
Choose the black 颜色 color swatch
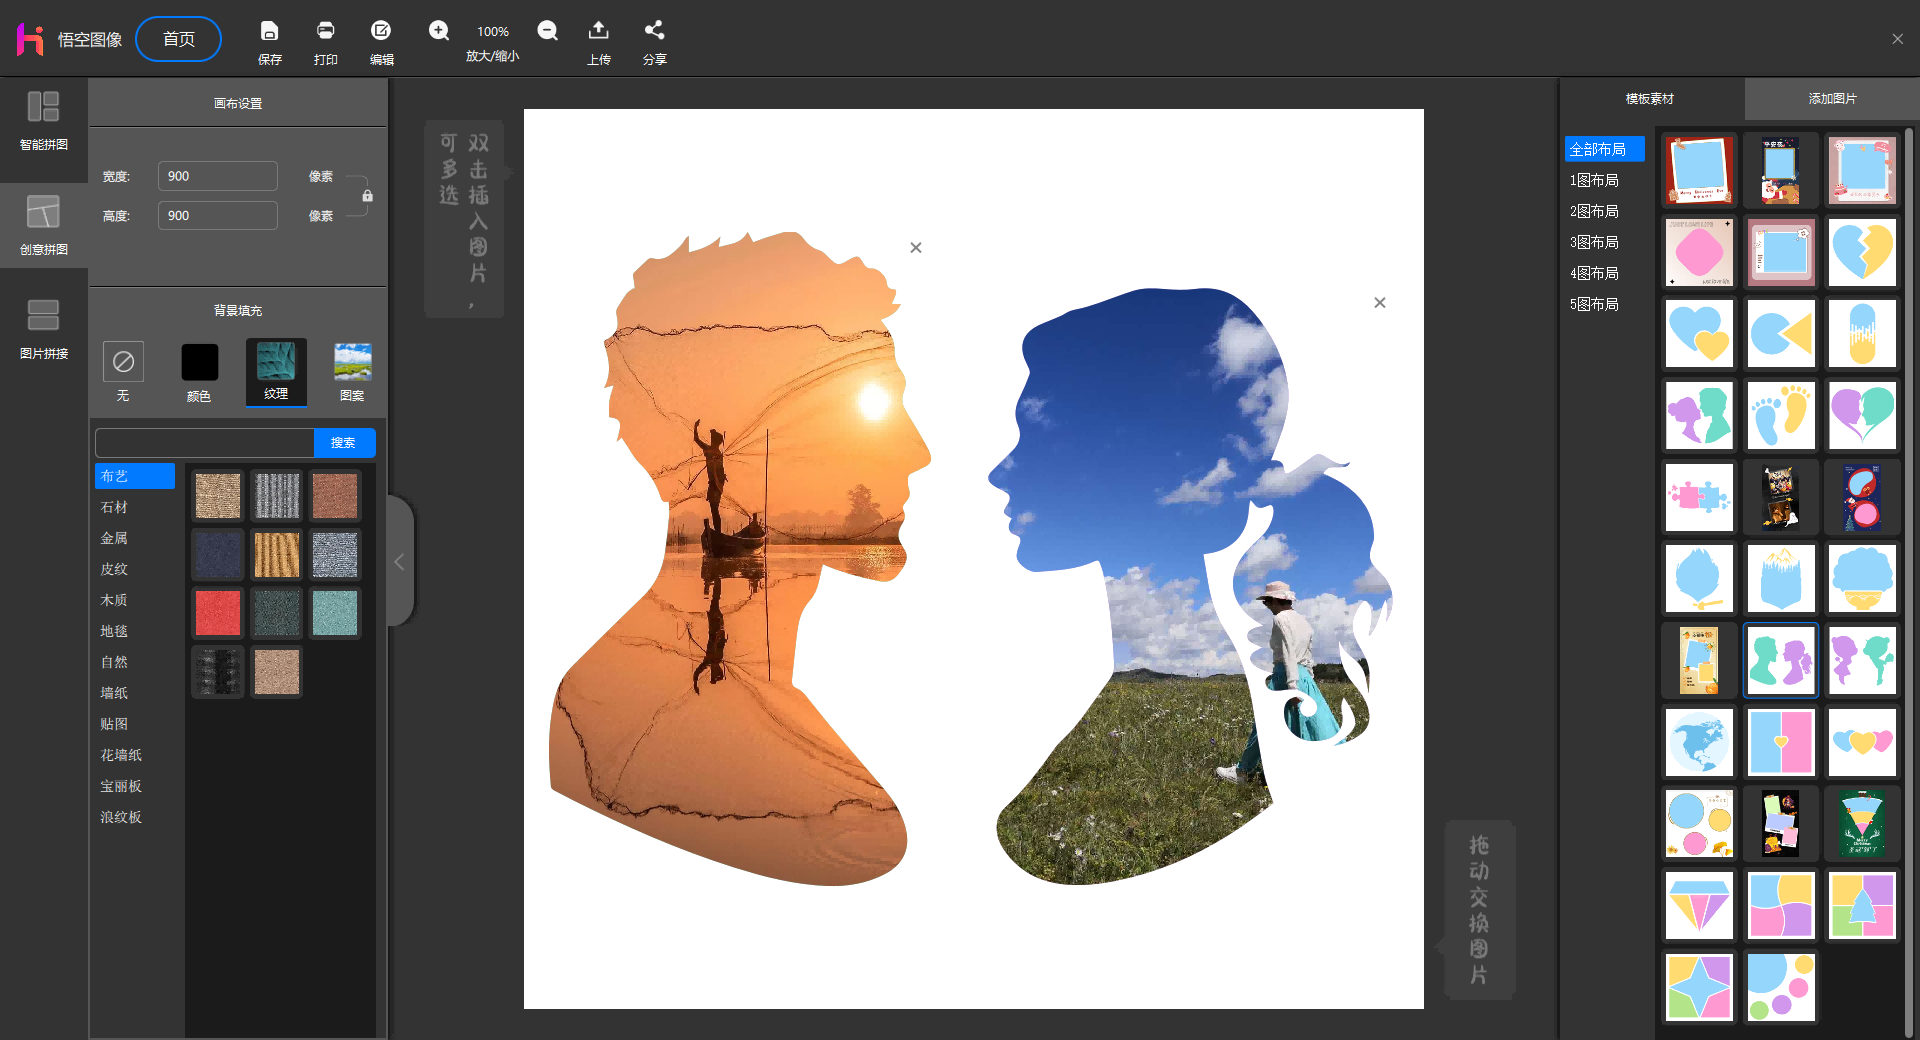pyautogui.click(x=199, y=362)
